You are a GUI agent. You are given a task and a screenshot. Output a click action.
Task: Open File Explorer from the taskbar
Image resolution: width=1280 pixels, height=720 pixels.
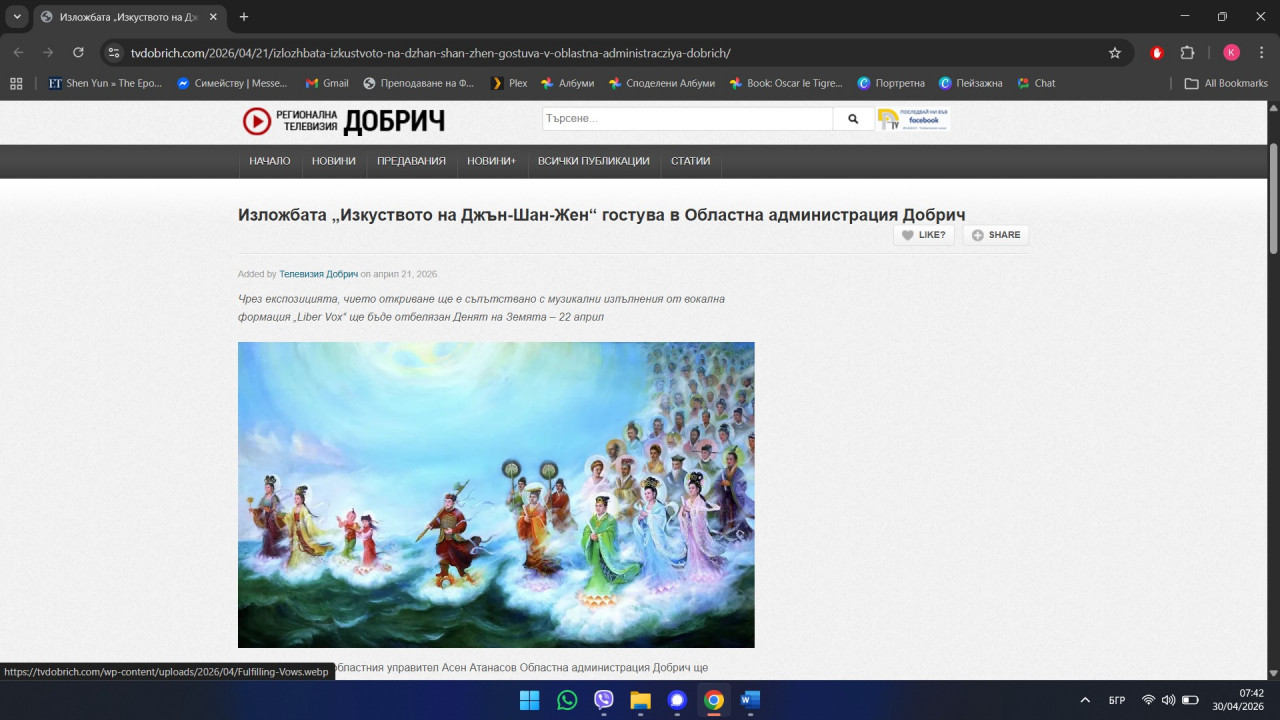[640, 700]
